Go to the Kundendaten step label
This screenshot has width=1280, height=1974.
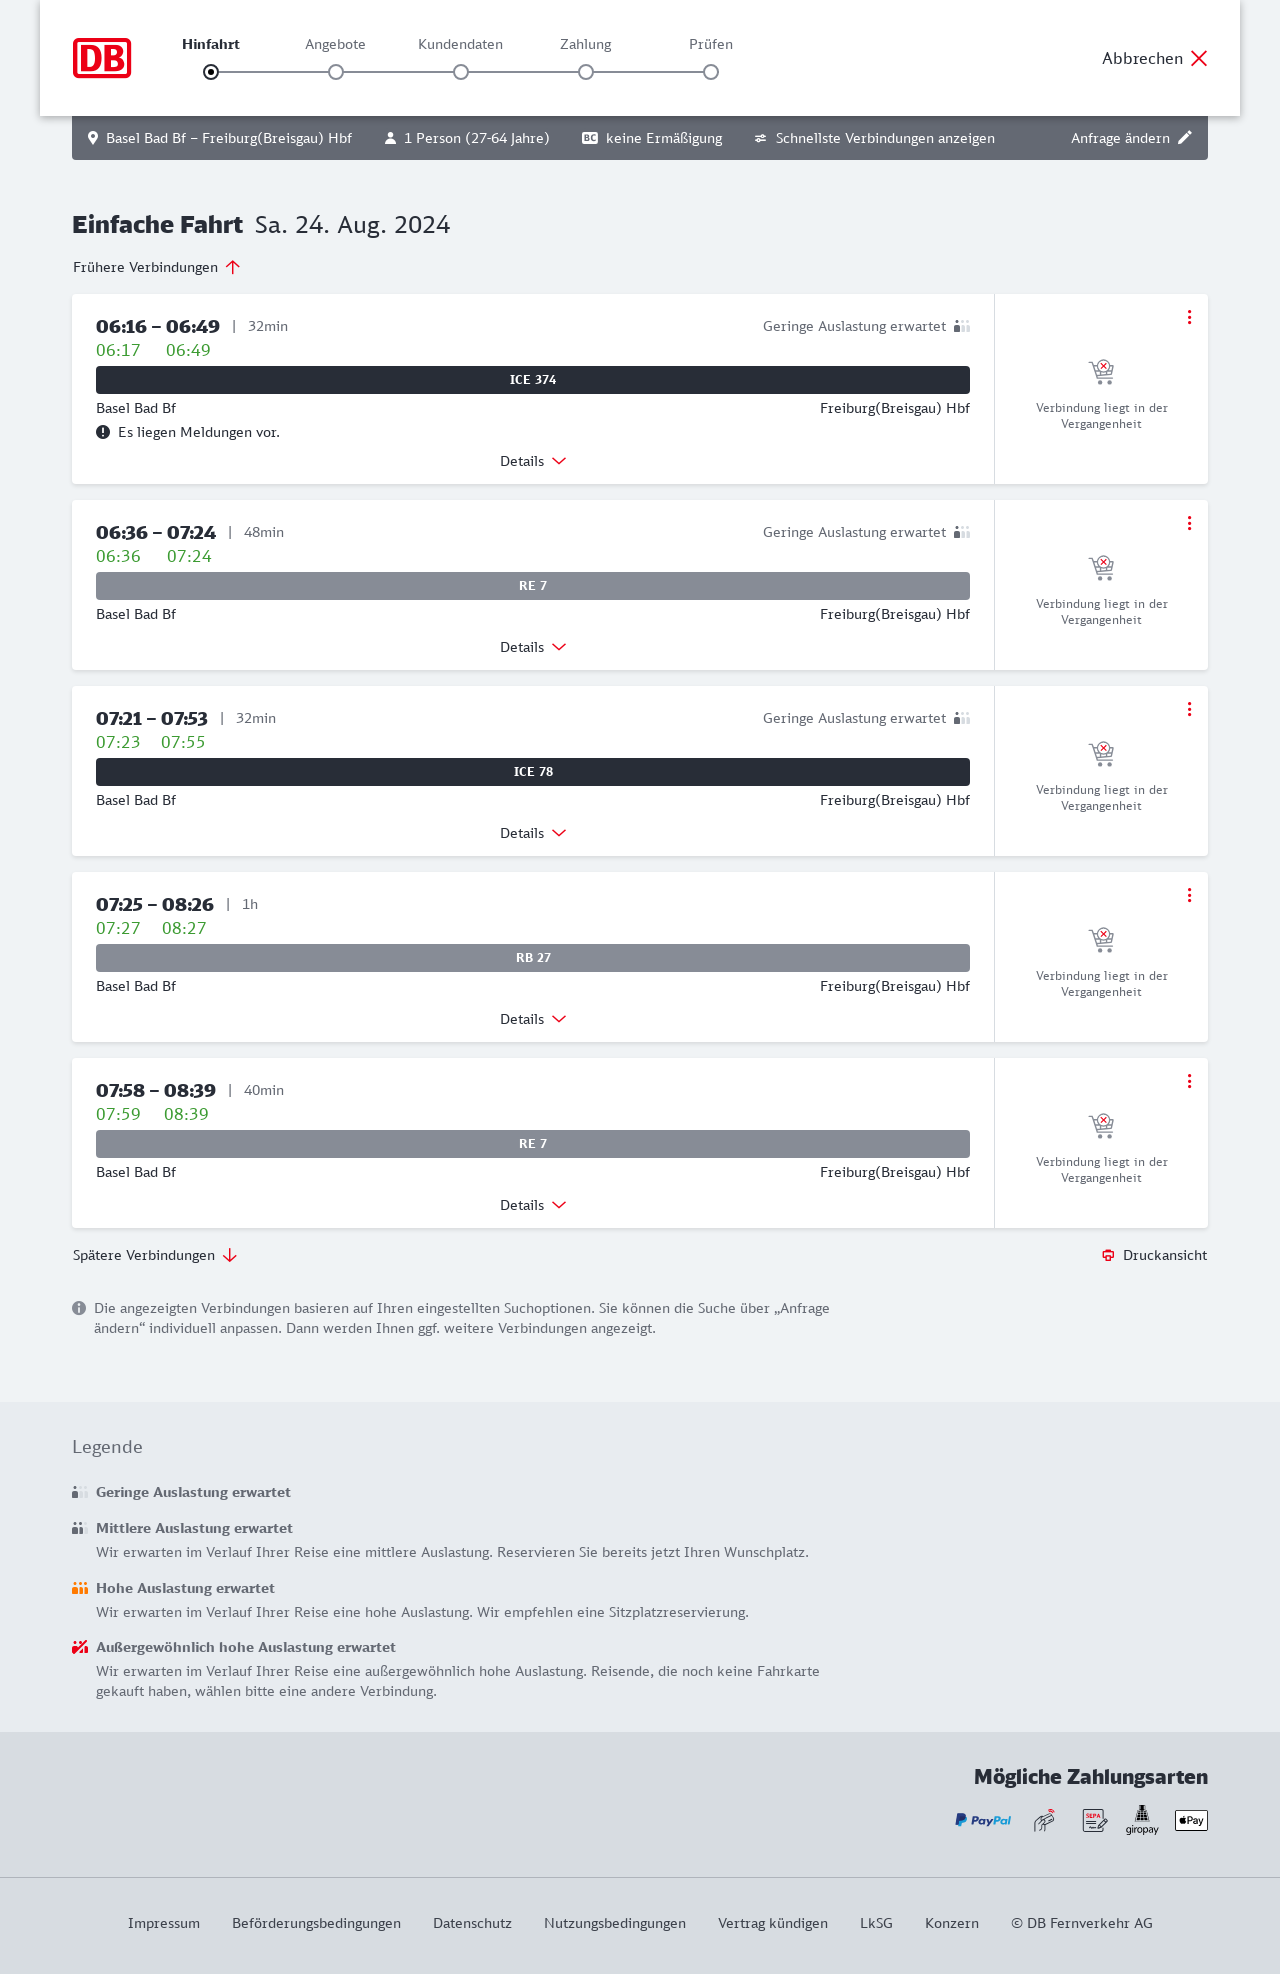[x=460, y=44]
